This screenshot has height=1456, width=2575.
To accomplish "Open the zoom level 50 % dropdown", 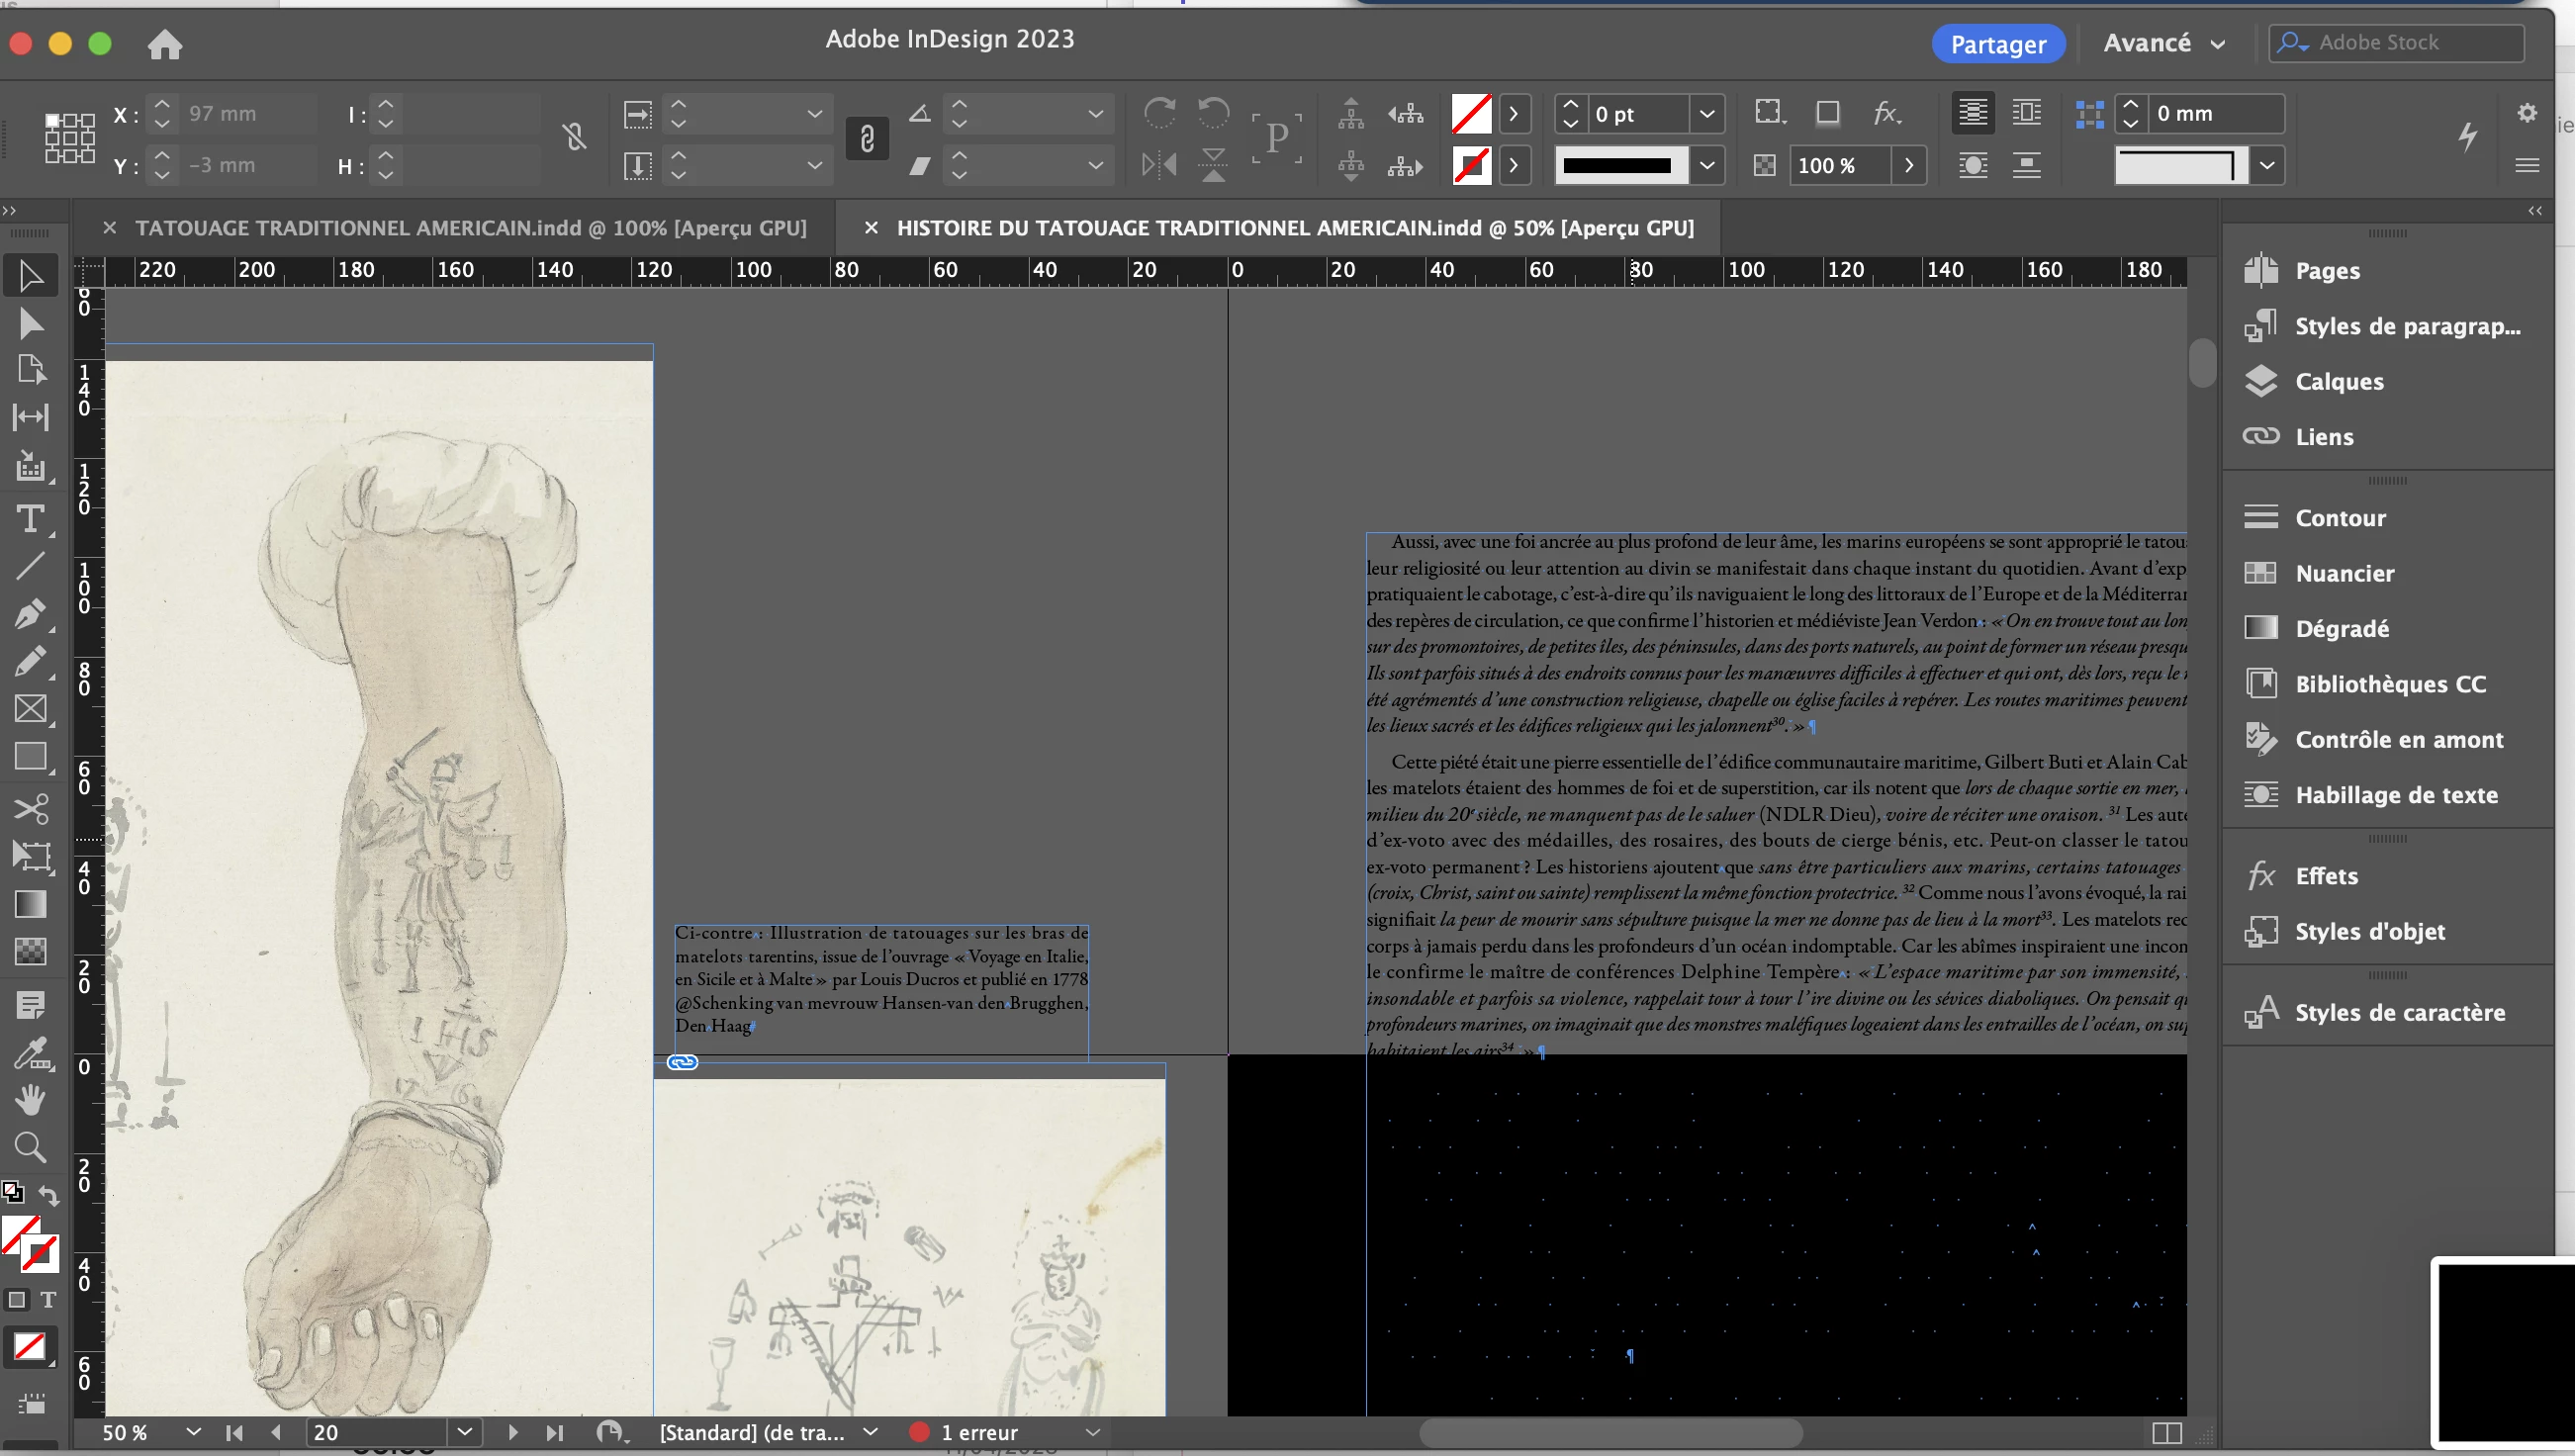I will click(193, 1432).
